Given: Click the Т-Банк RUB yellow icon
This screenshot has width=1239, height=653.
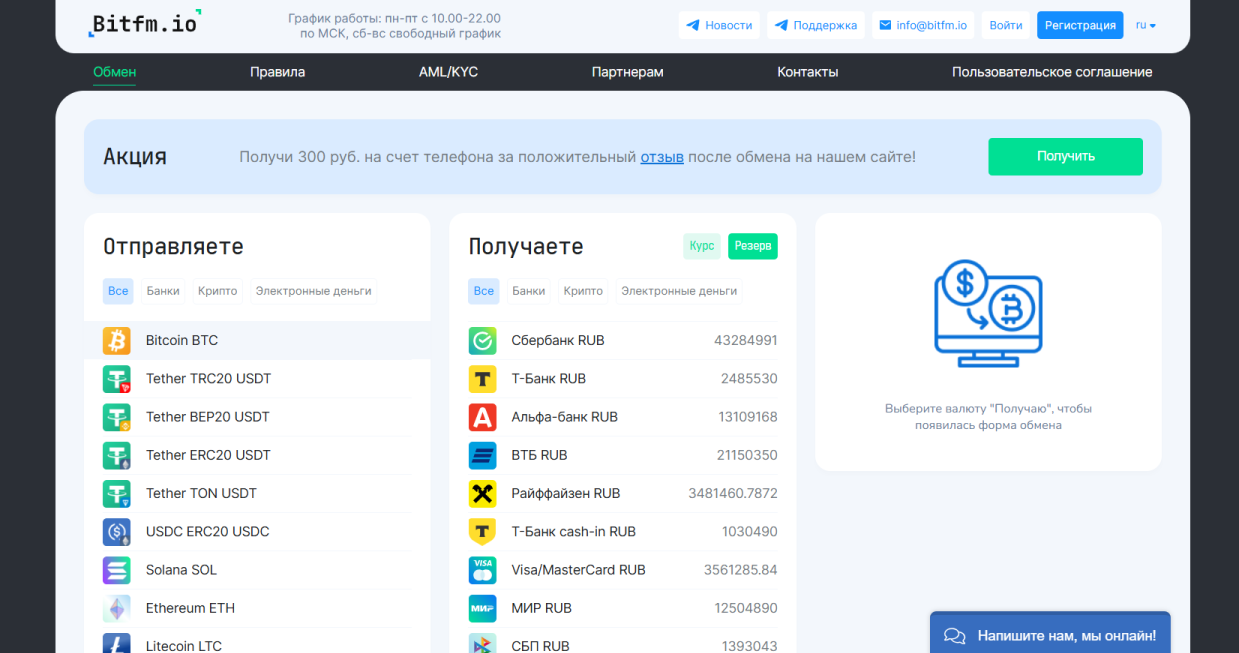Looking at the screenshot, I should click(483, 379).
